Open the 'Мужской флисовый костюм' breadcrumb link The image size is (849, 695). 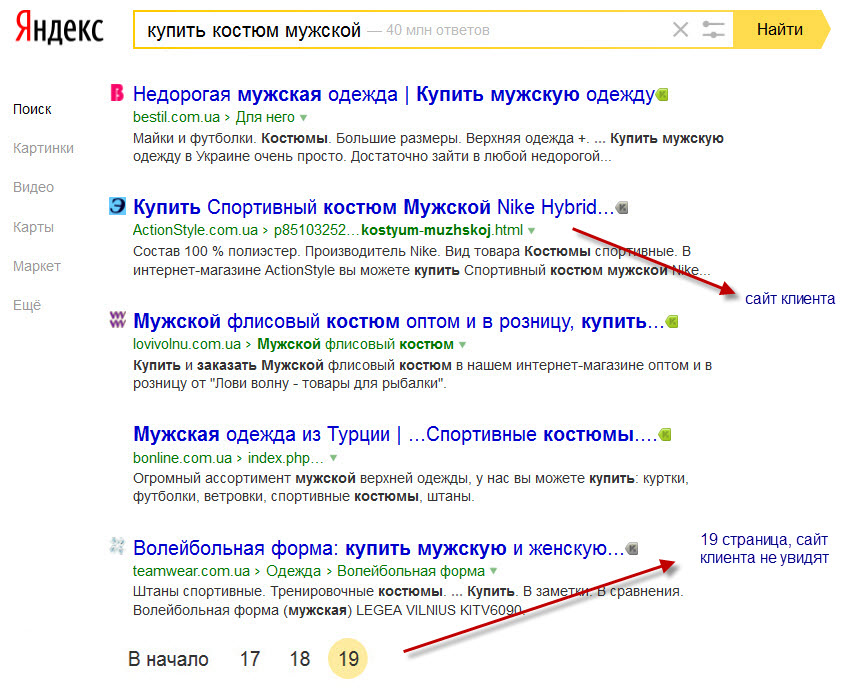tap(355, 344)
